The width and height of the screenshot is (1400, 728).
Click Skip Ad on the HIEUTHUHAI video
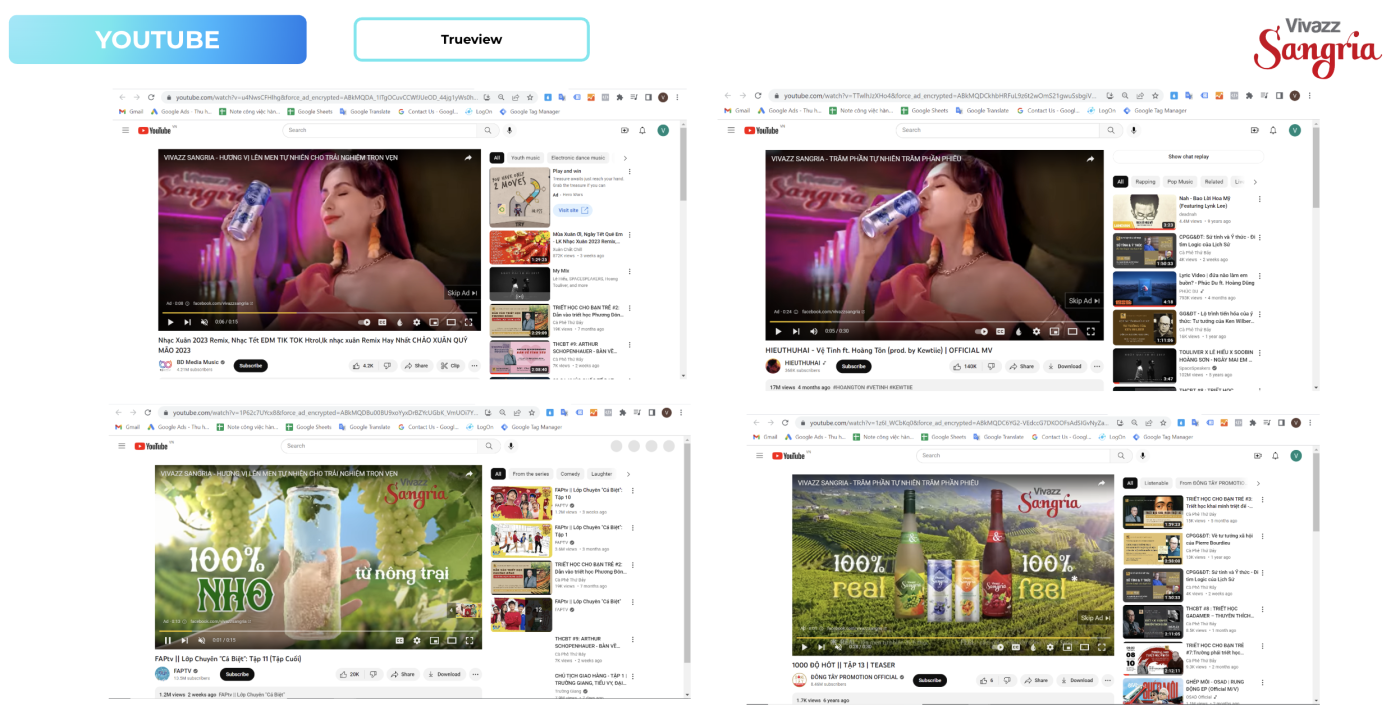point(1081,300)
